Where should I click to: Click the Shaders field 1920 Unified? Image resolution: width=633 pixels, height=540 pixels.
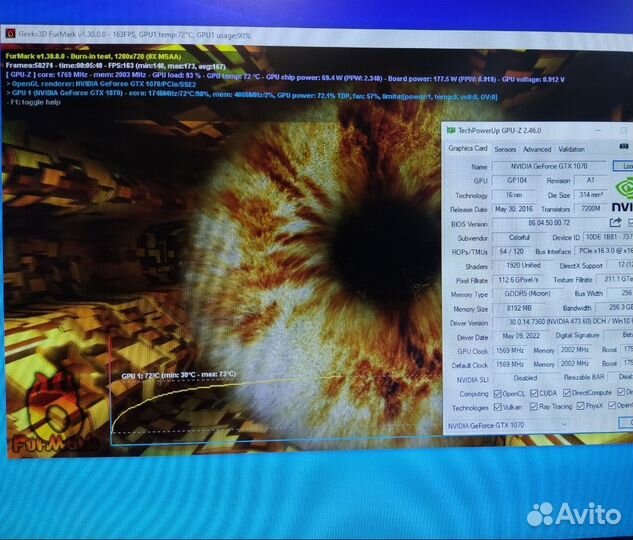point(523,266)
